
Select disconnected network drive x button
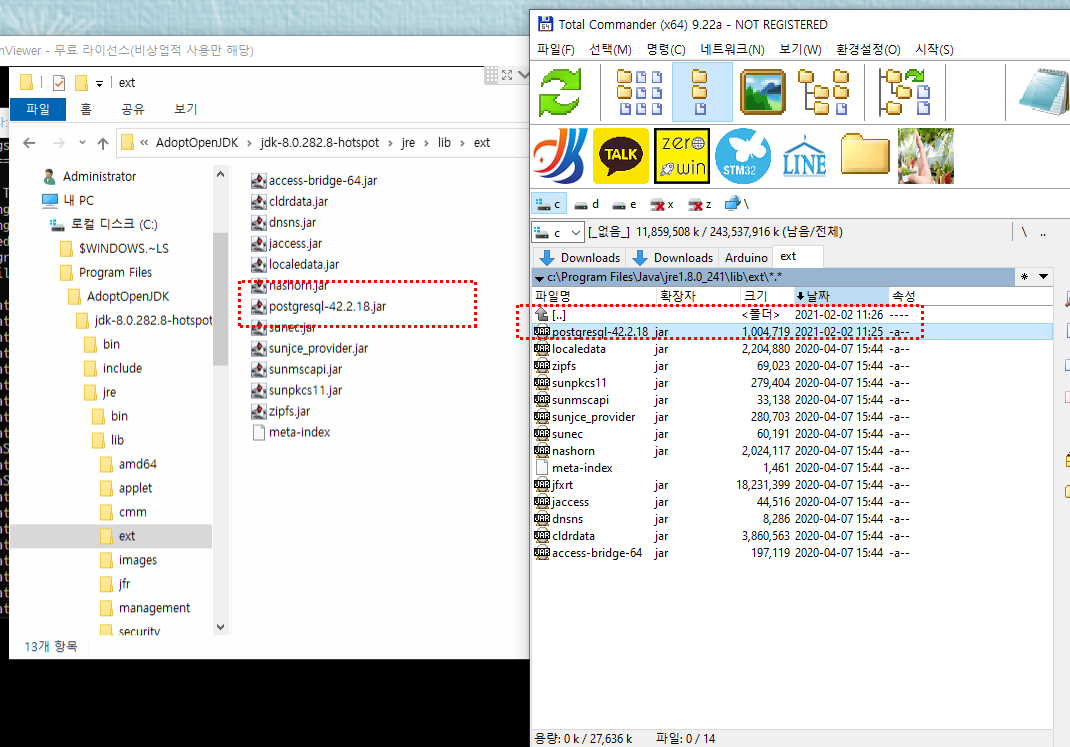662,204
